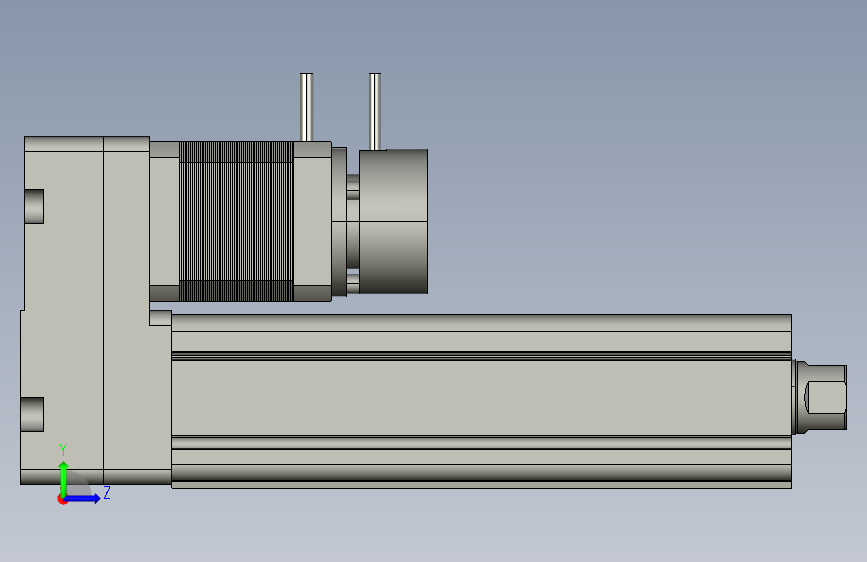Click the red X axis origin dot
867x562 pixels.
pyautogui.click(x=62, y=499)
